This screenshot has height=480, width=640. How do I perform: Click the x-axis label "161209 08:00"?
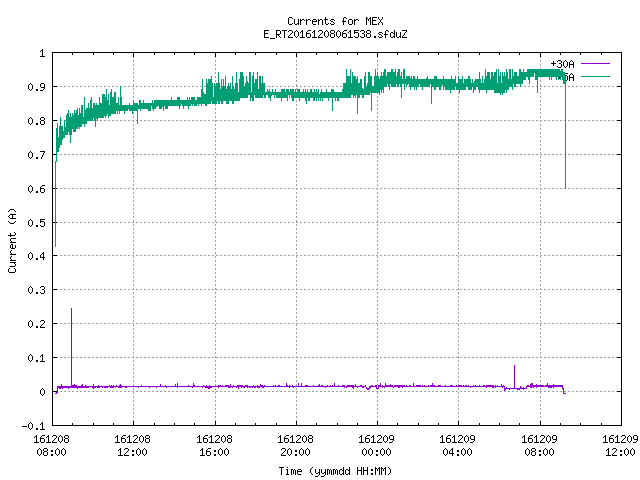coord(539,445)
